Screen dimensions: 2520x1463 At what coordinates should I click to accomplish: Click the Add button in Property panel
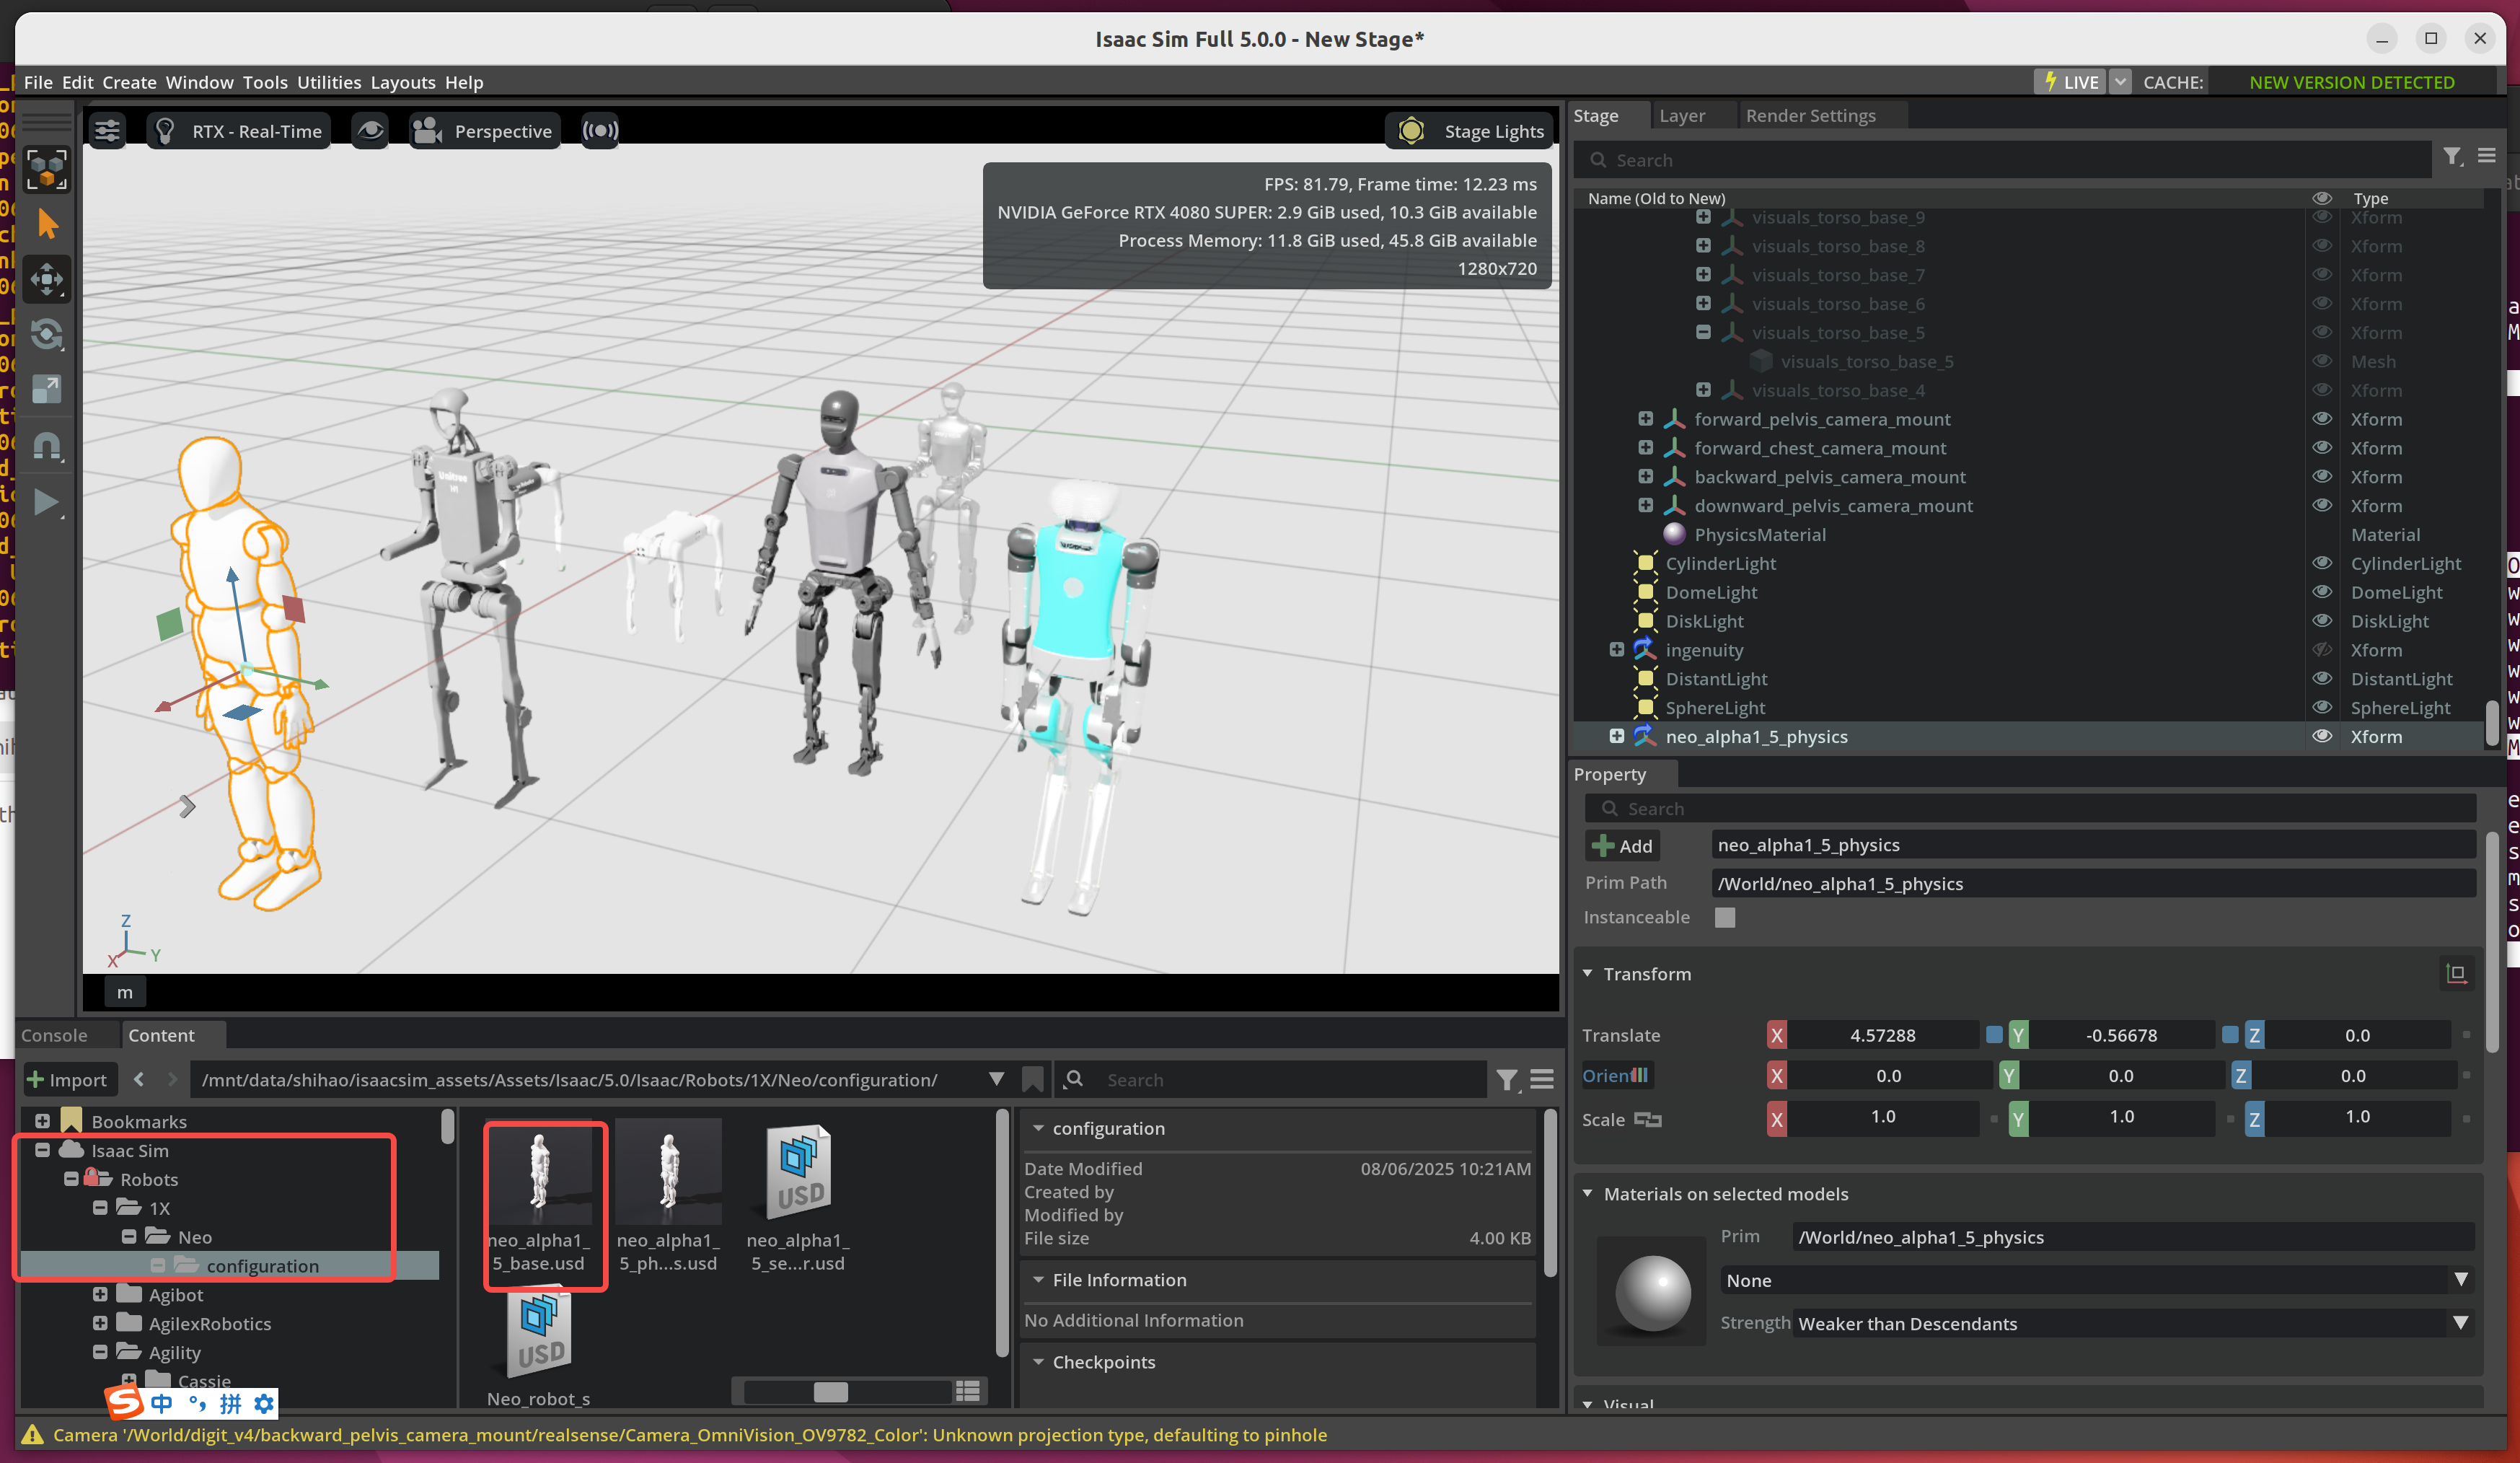[x=1622, y=845]
